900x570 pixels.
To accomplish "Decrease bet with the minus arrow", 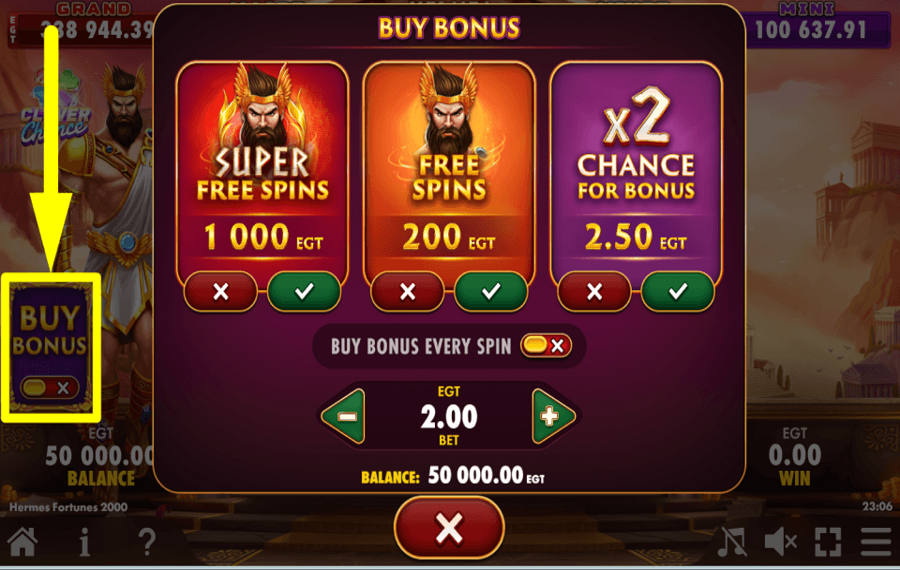I will 344,416.
